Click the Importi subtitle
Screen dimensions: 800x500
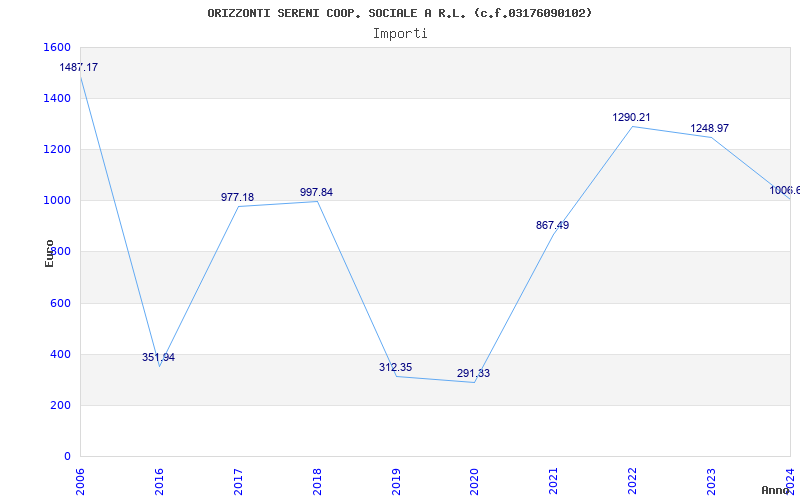click(400, 34)
